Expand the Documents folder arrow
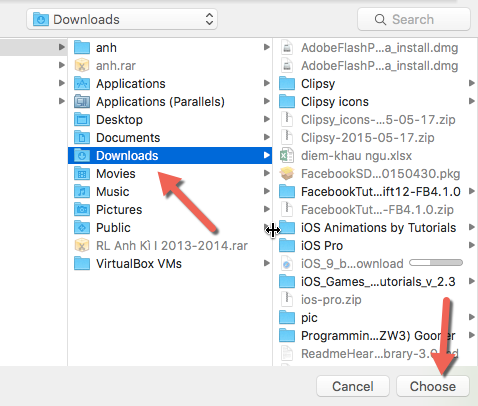The image size is (478, 406). click(x=266, y=137)
